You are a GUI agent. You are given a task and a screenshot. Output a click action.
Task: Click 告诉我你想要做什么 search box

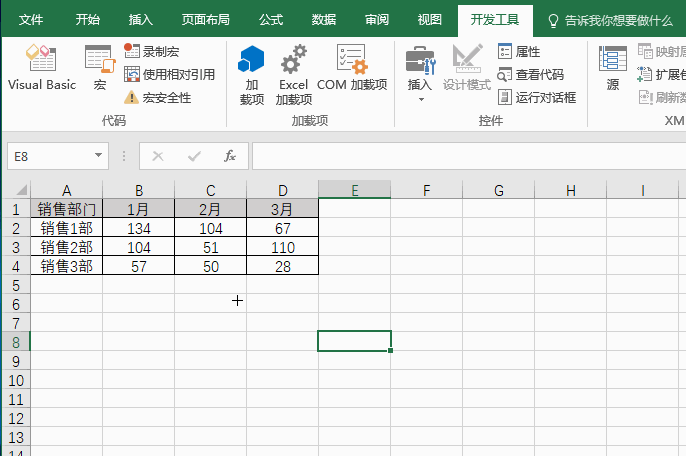[610, 20]
